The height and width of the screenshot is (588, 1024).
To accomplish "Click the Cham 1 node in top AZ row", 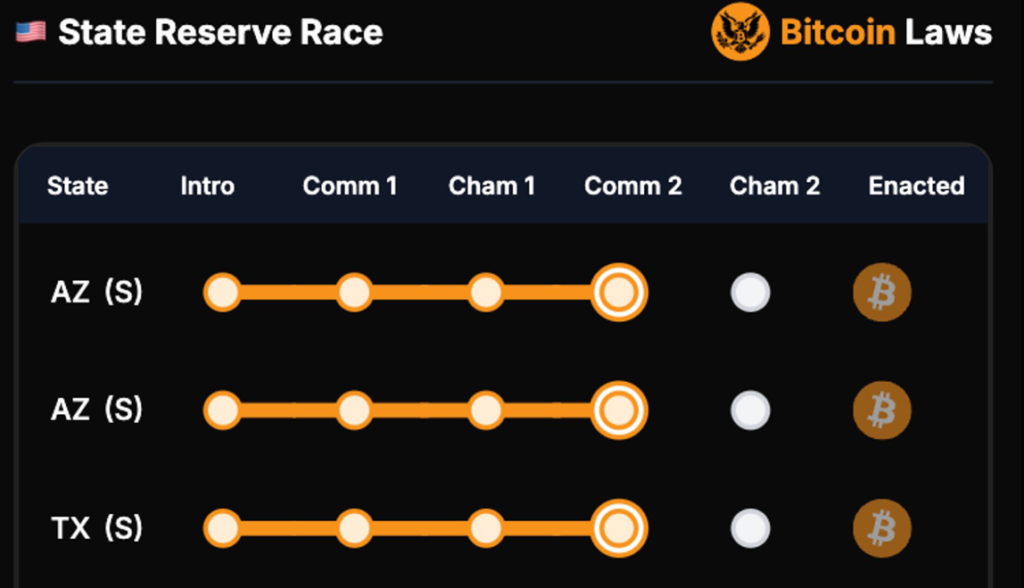I will 486,292.
